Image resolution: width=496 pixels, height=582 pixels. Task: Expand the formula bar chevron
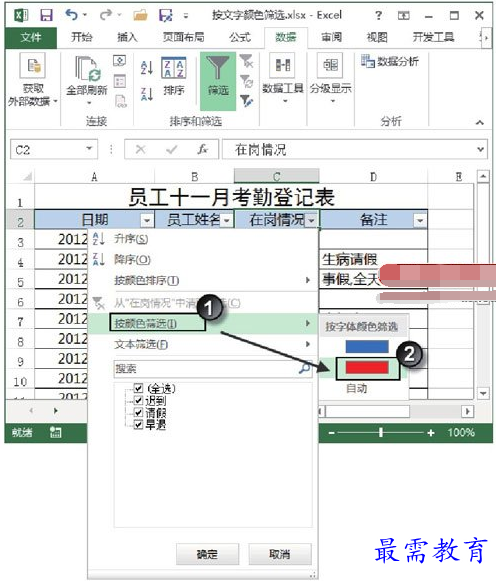[480, 149]
